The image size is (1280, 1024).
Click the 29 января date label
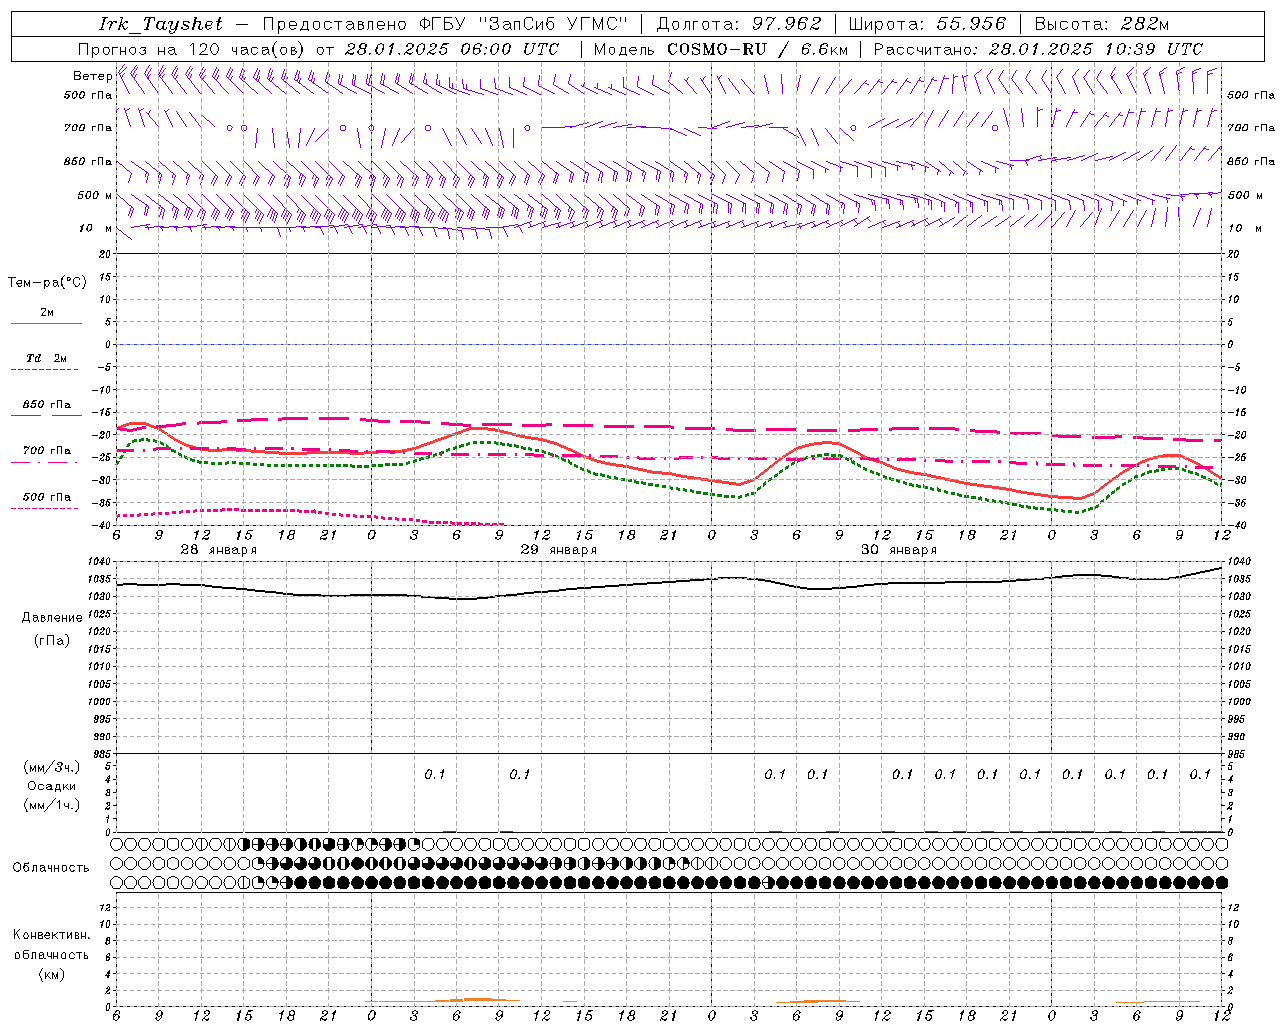pos(559,550)
